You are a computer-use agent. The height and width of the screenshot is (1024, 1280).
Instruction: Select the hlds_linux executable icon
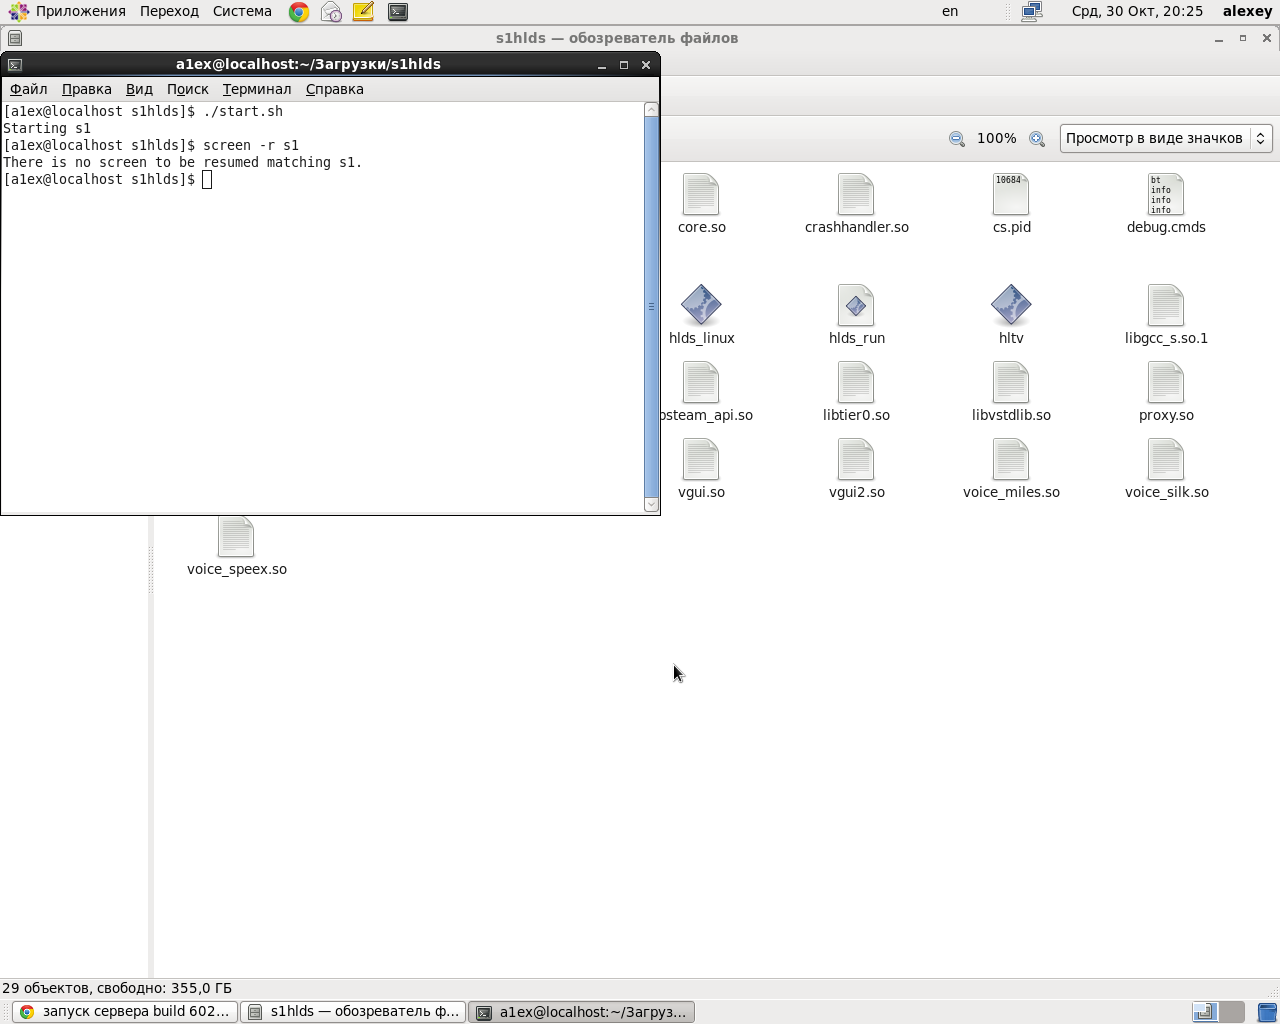pos(701,305)
